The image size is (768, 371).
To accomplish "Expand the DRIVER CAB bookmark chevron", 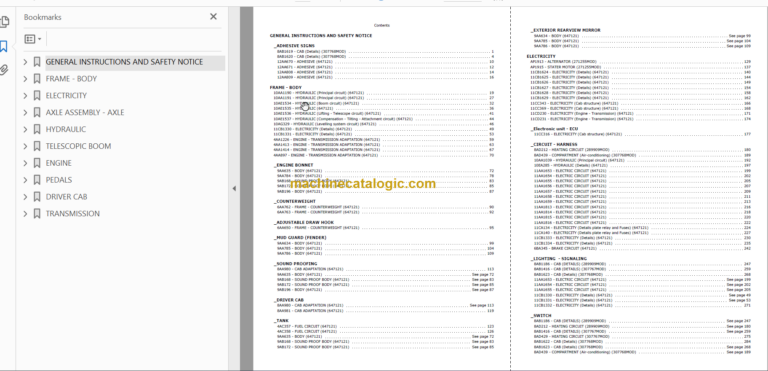I will coord(25,197).
